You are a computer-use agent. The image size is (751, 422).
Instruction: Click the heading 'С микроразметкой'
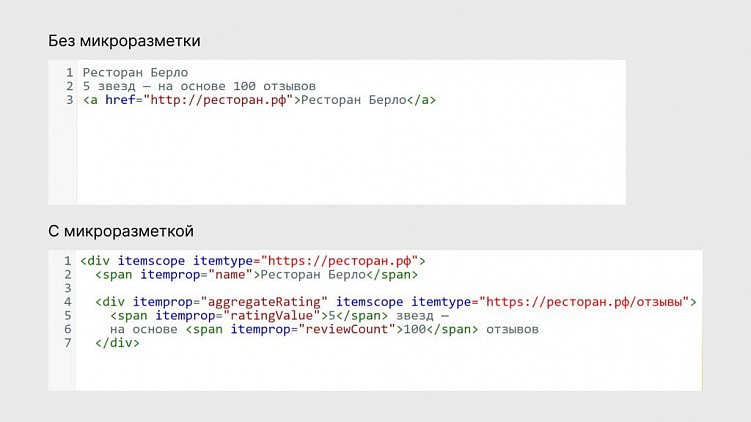click(121, 231)
